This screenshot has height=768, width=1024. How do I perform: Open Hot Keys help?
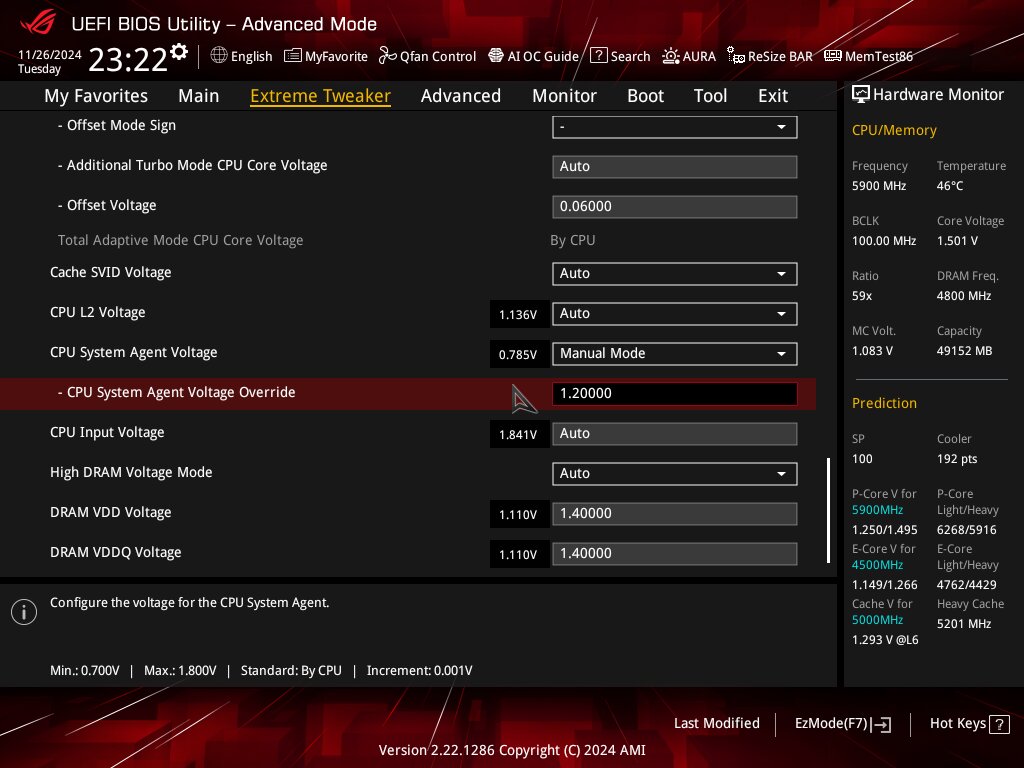click(969, 724)
